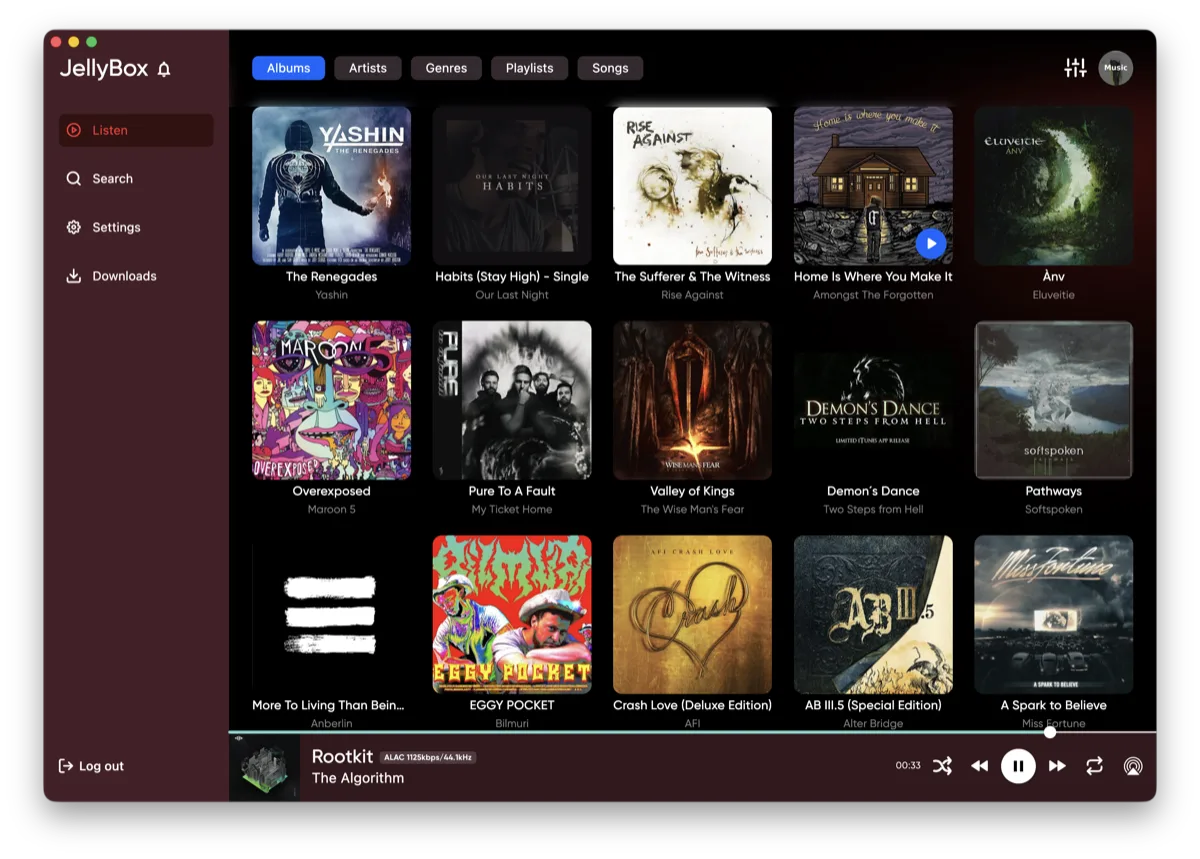Click the Downloads tray icon
The height and width of the screenshot is (859, 1200).
(73, 276)
